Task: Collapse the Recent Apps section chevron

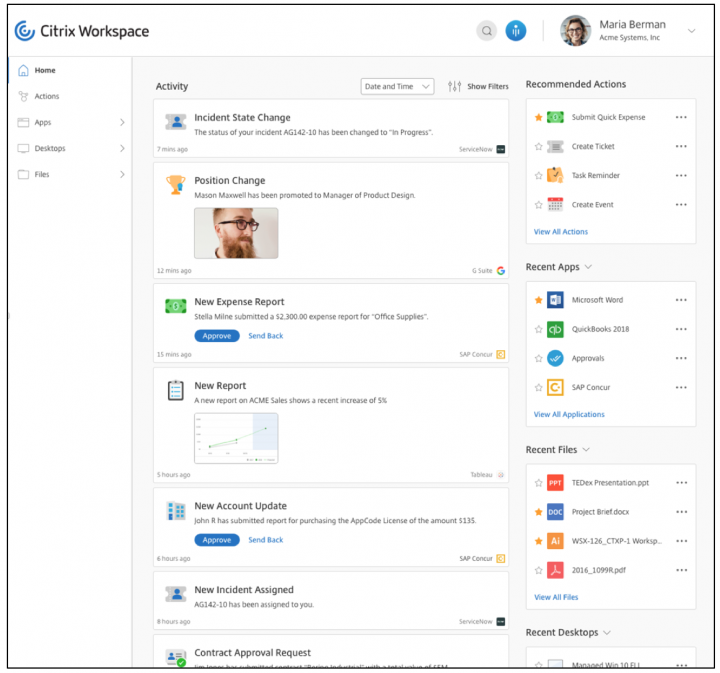Action: point(588,267)
